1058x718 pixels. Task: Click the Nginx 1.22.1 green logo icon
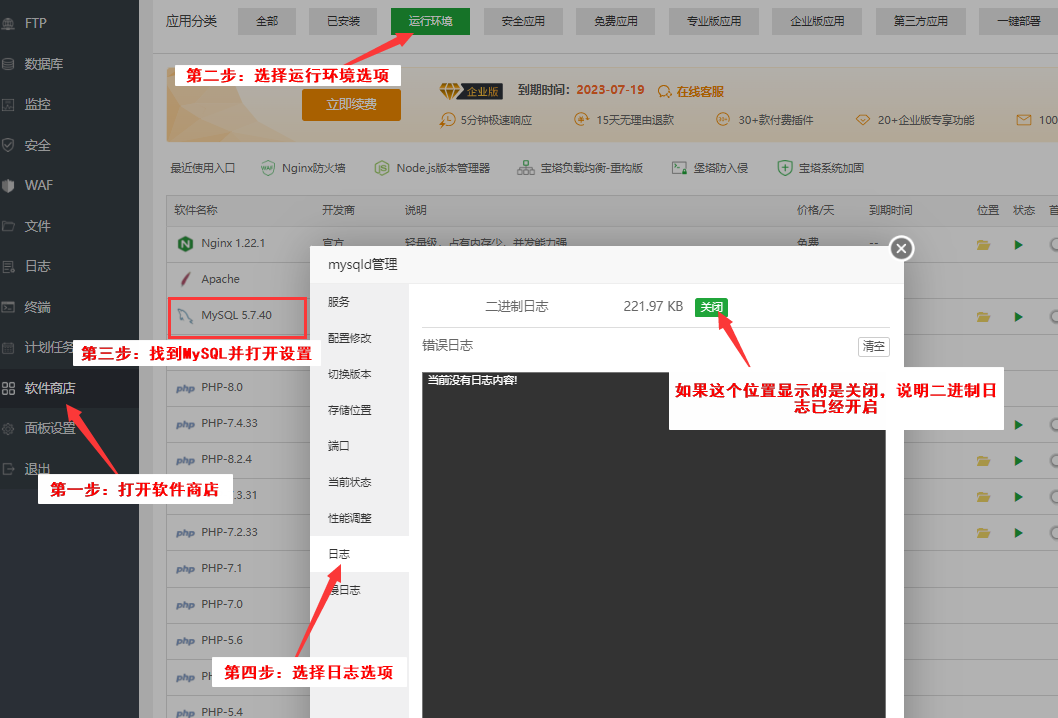coord(185,244)
